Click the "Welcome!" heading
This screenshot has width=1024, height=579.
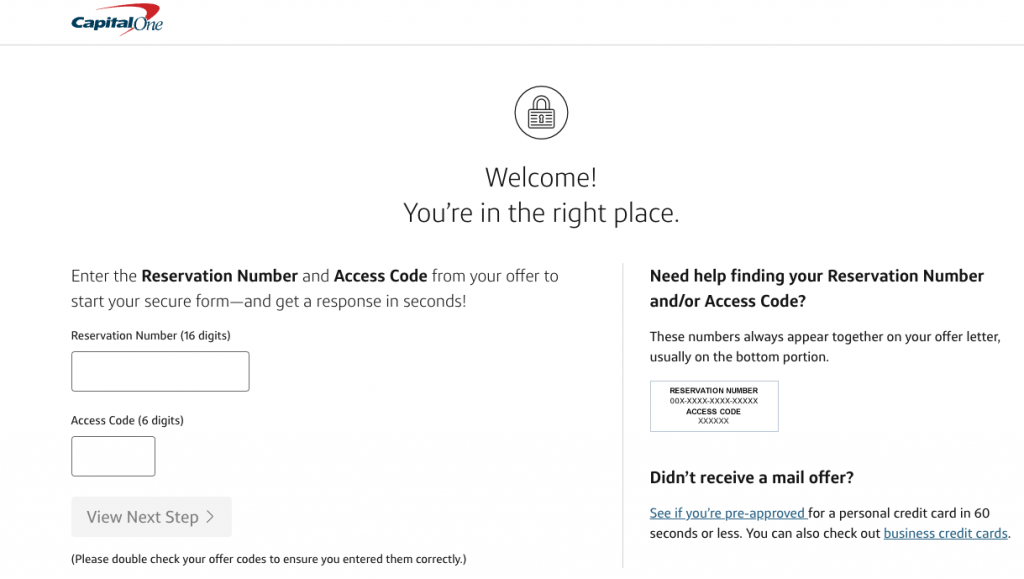click(541, 178)
